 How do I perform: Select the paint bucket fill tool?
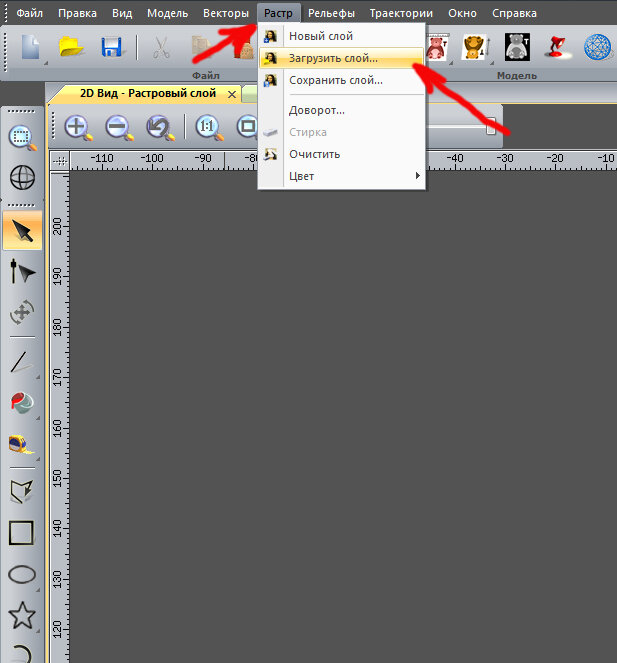tap(22, 403)
